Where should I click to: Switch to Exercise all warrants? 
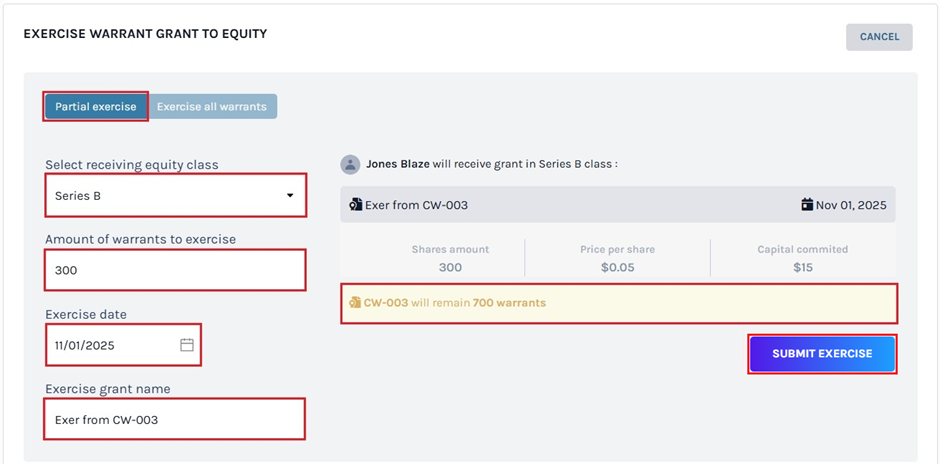[x=212, y=106]
